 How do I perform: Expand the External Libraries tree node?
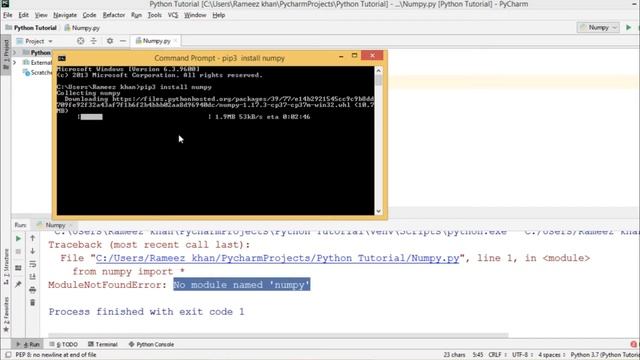[x=14, y=62]
